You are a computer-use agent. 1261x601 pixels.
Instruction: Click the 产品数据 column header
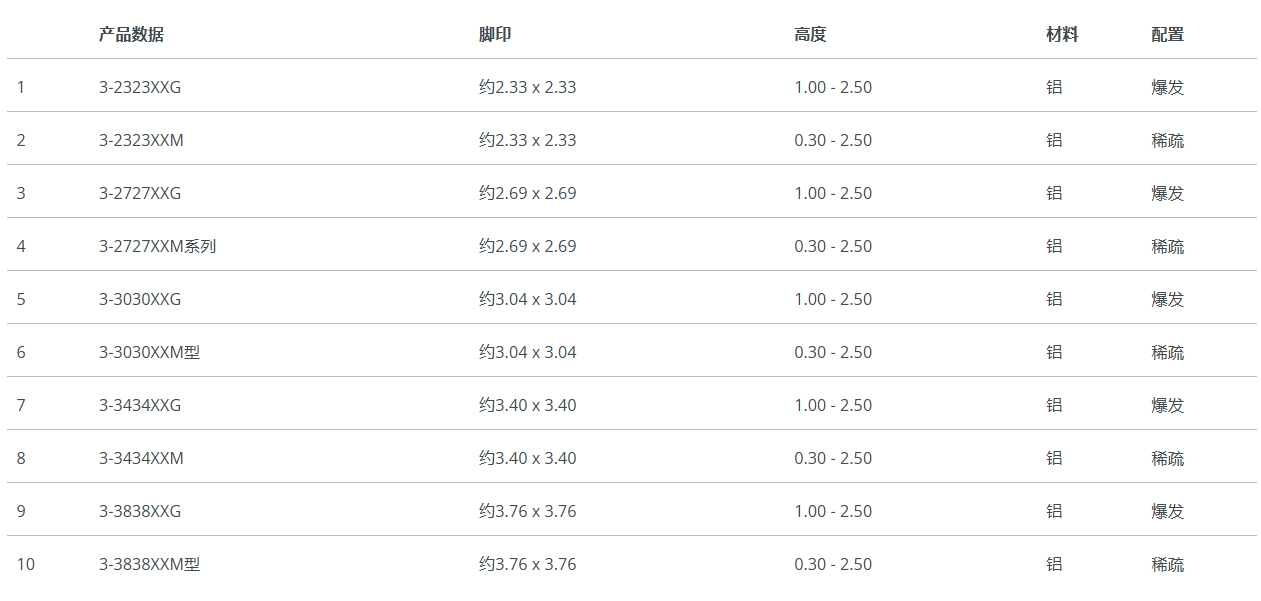click(x=131, y=35)
